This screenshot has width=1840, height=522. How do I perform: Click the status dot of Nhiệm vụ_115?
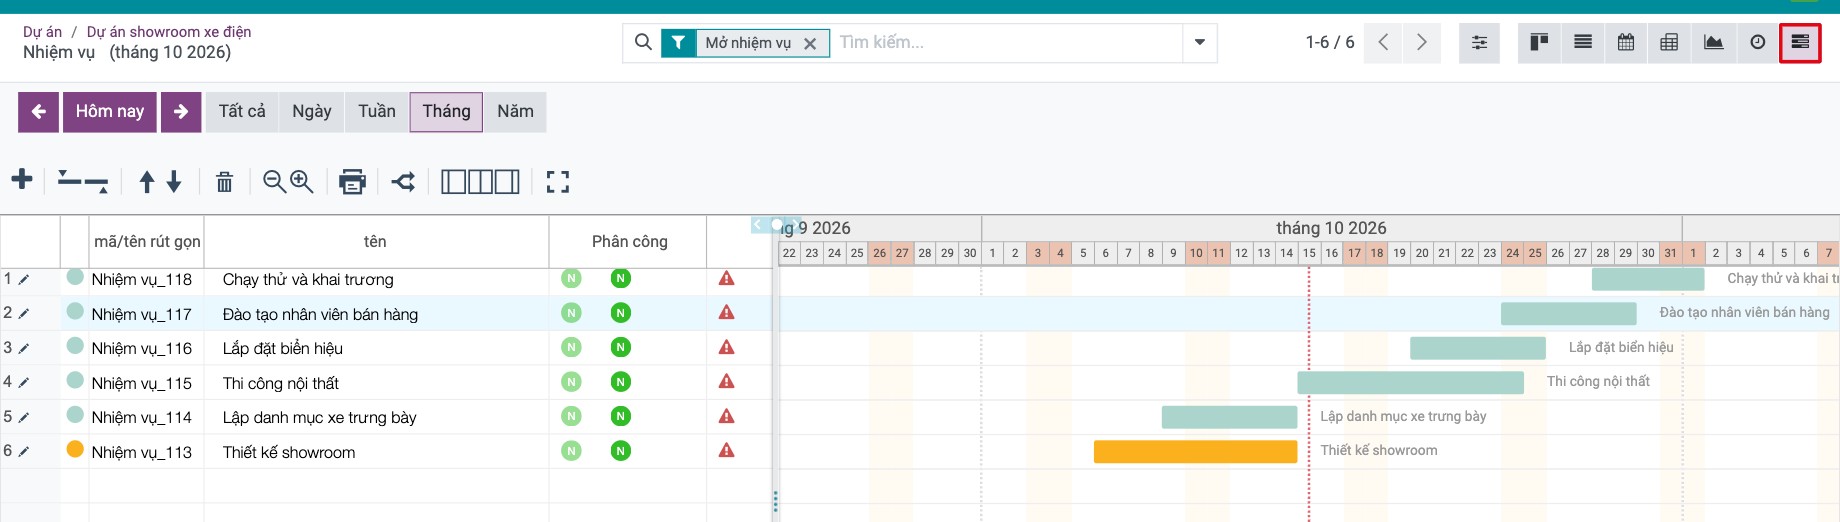[x=75, y=380]
